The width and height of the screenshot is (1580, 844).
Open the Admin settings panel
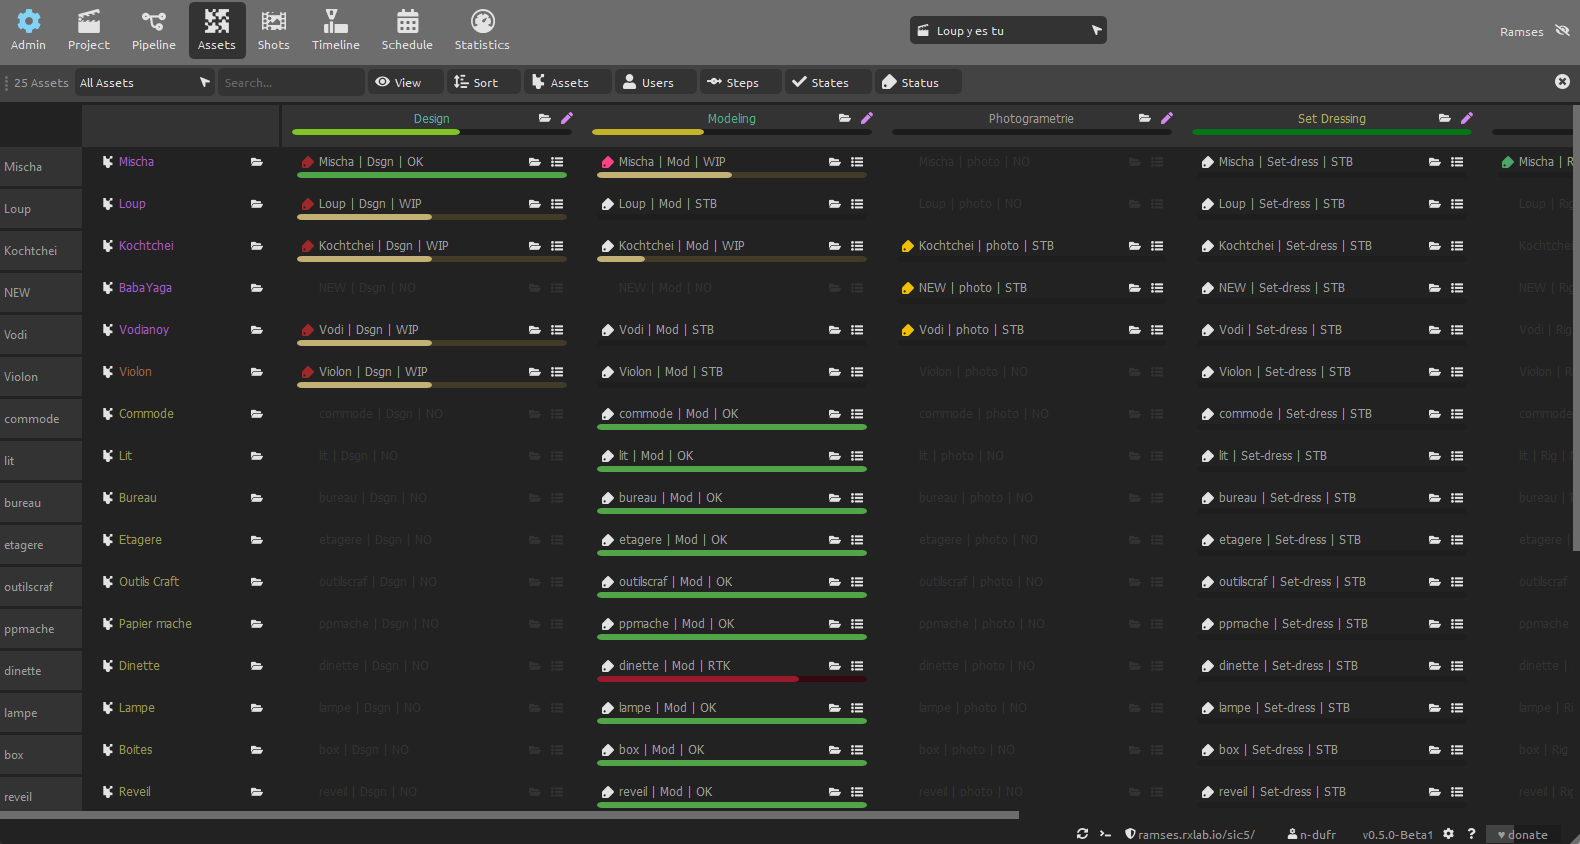tap(28, 30)
